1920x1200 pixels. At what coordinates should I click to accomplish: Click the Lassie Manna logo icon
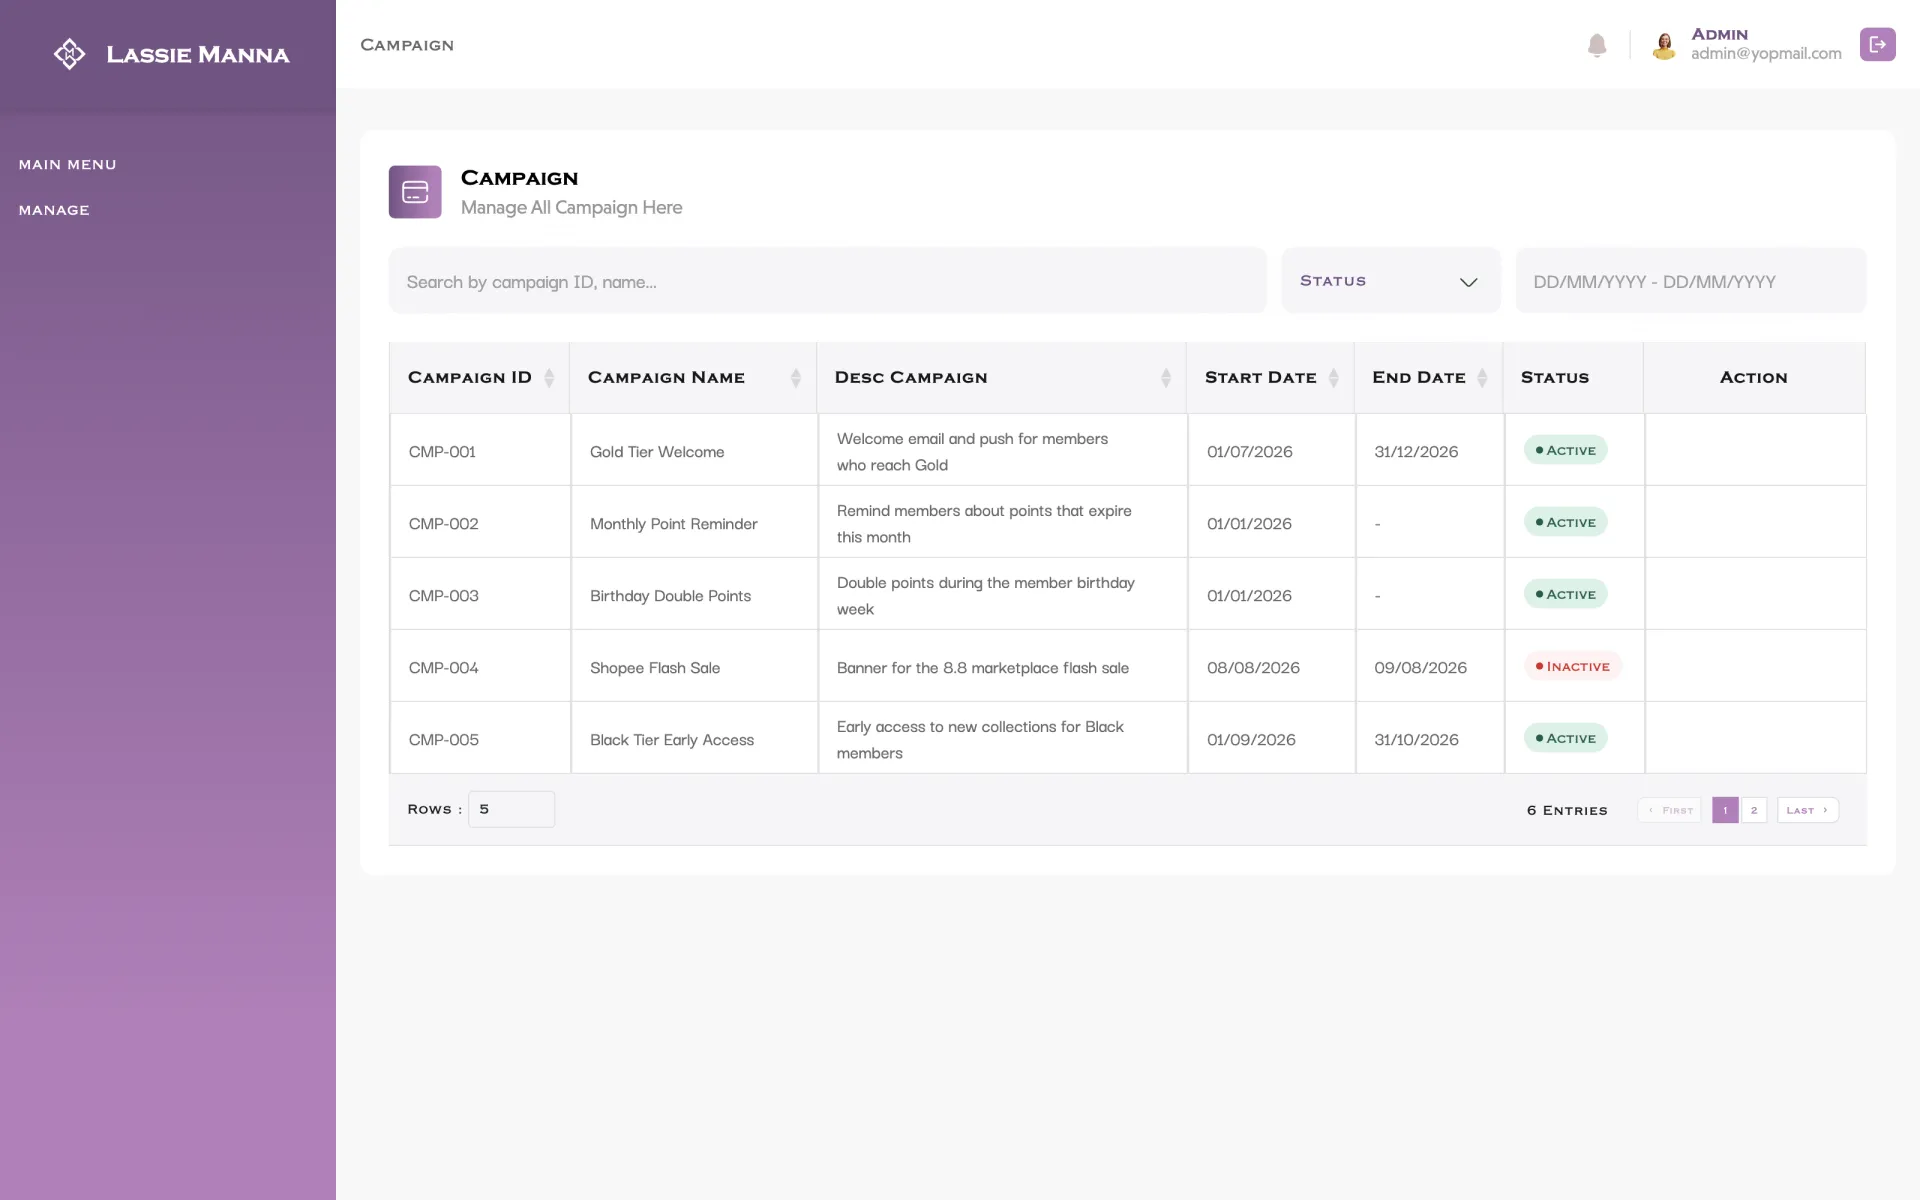point(69,54)
